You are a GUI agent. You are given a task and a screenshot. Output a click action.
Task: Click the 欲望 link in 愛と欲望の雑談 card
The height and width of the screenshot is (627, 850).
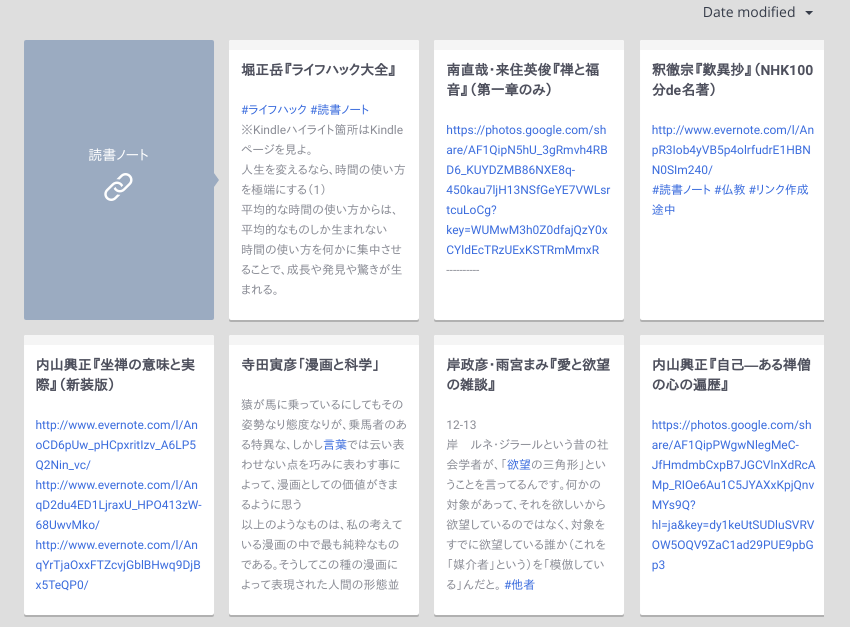tap(519, 464)
